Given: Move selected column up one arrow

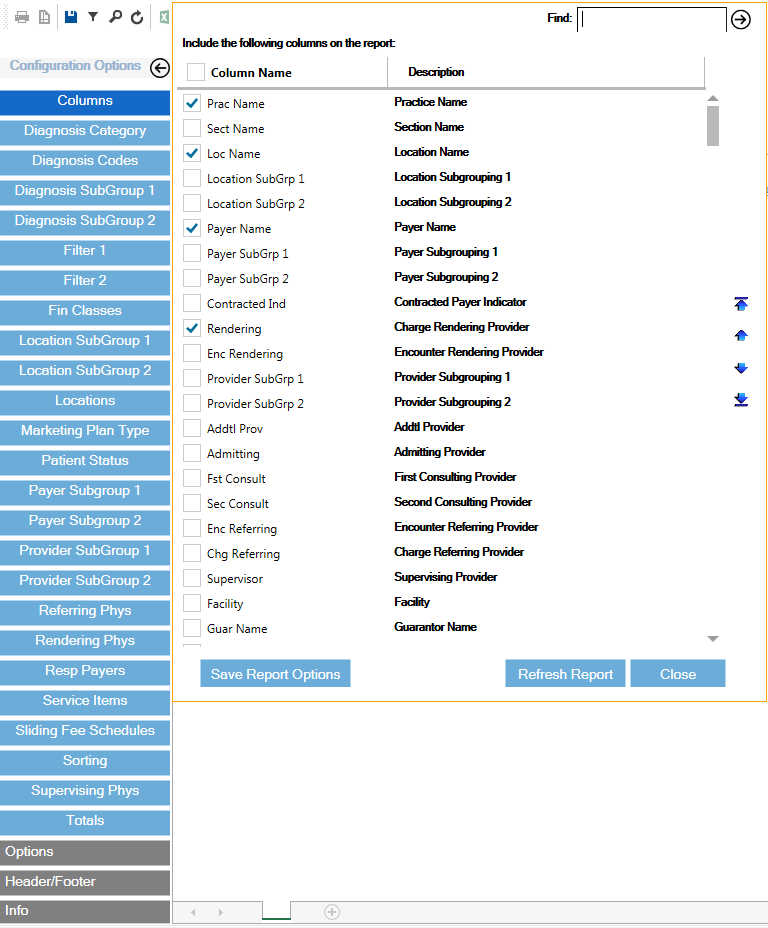Looking at the screenshot, I should [x=741, y=336].
